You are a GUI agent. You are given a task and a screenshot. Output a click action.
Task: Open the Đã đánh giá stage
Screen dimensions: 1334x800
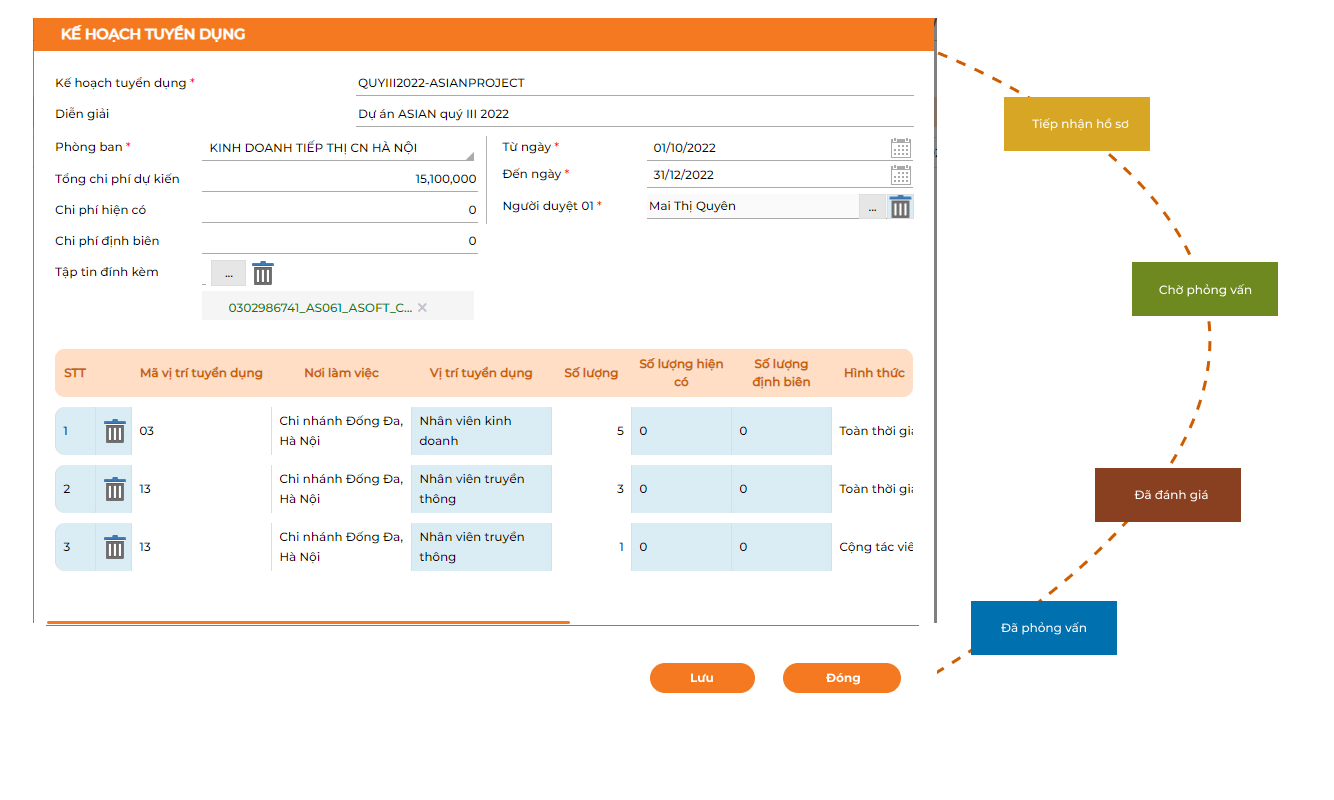(1167, 495)
